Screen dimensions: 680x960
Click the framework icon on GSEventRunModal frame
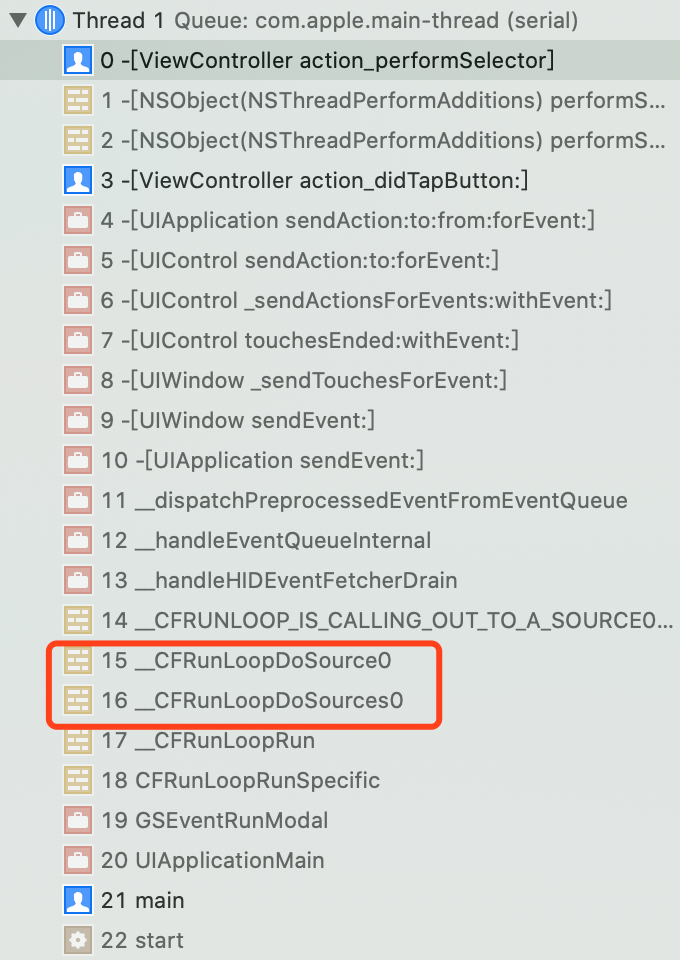pos(77,820)
